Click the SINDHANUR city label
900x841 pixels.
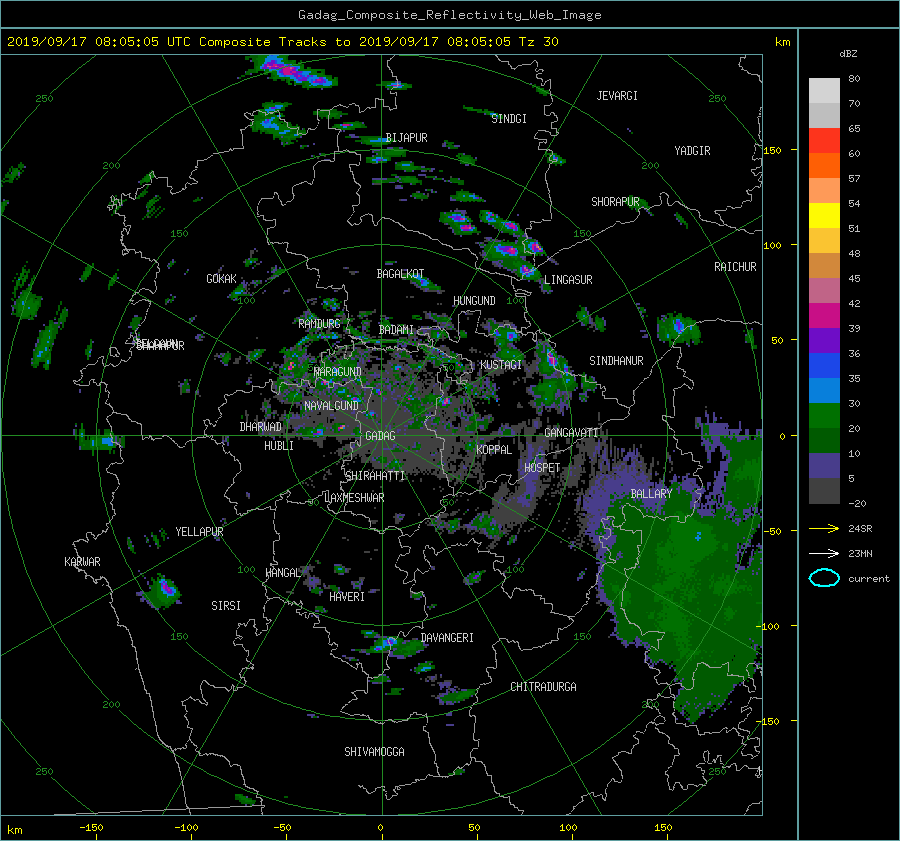tap(616, 361)
